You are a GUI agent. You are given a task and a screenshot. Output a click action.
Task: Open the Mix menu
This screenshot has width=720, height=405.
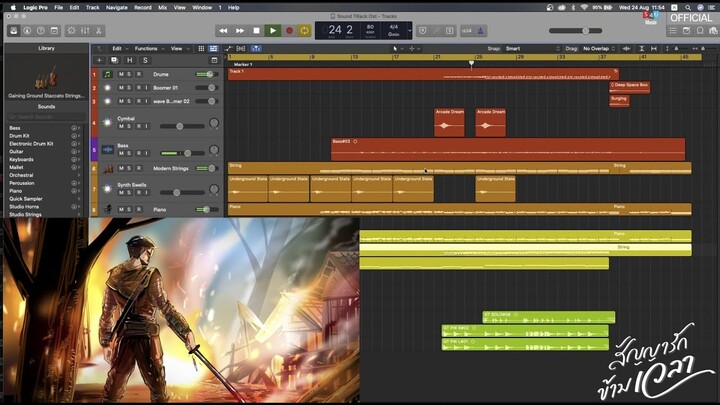pyautogui.click(x=162, y=7)
